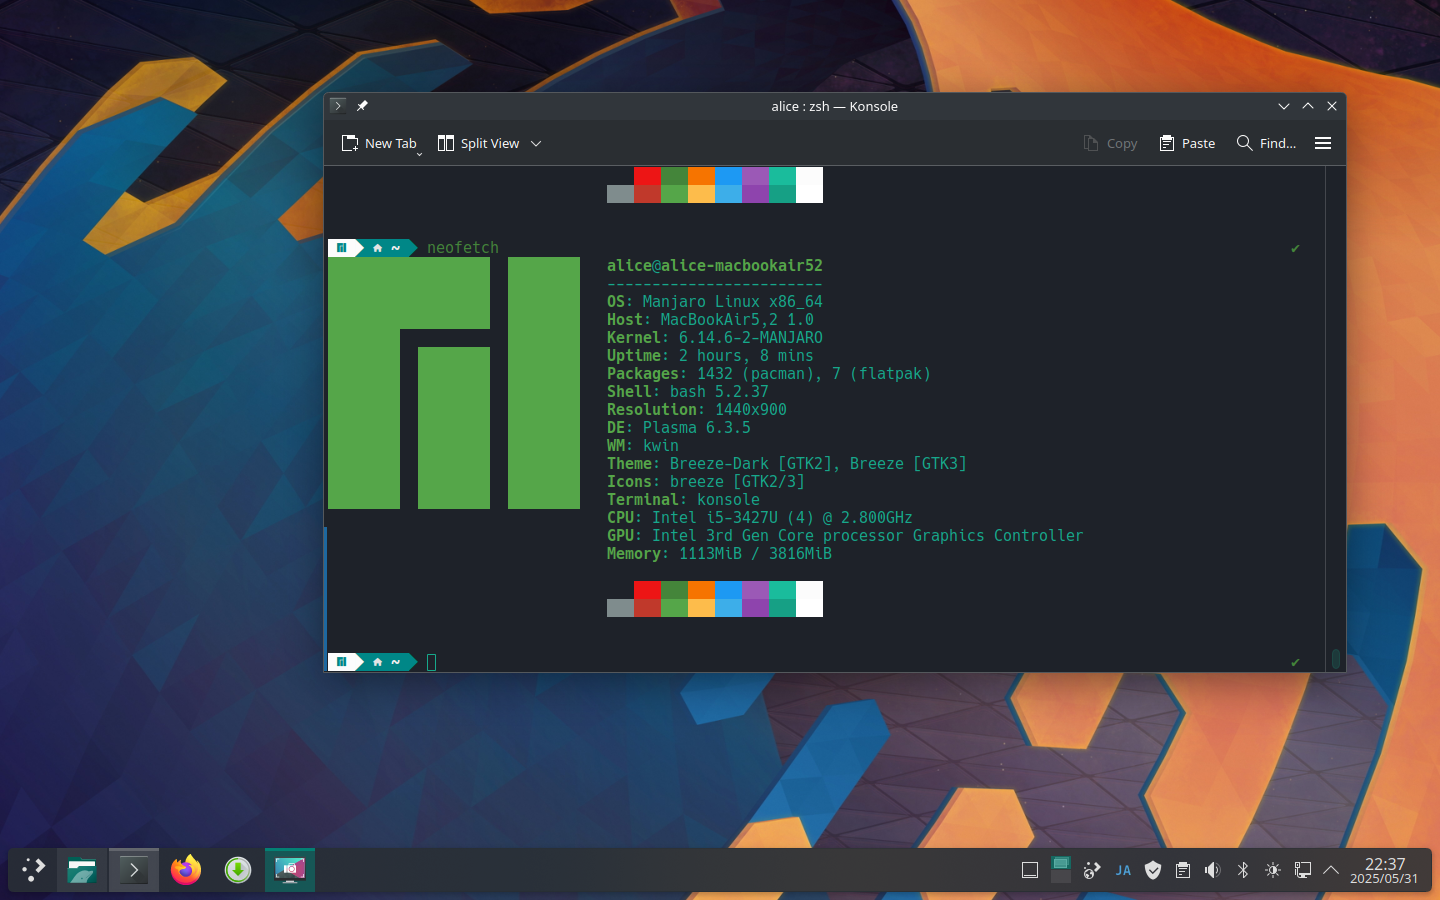This screenshot has height=900, width=1440.
Task: Click the Paste button
Action: [x=1187, y=143]
